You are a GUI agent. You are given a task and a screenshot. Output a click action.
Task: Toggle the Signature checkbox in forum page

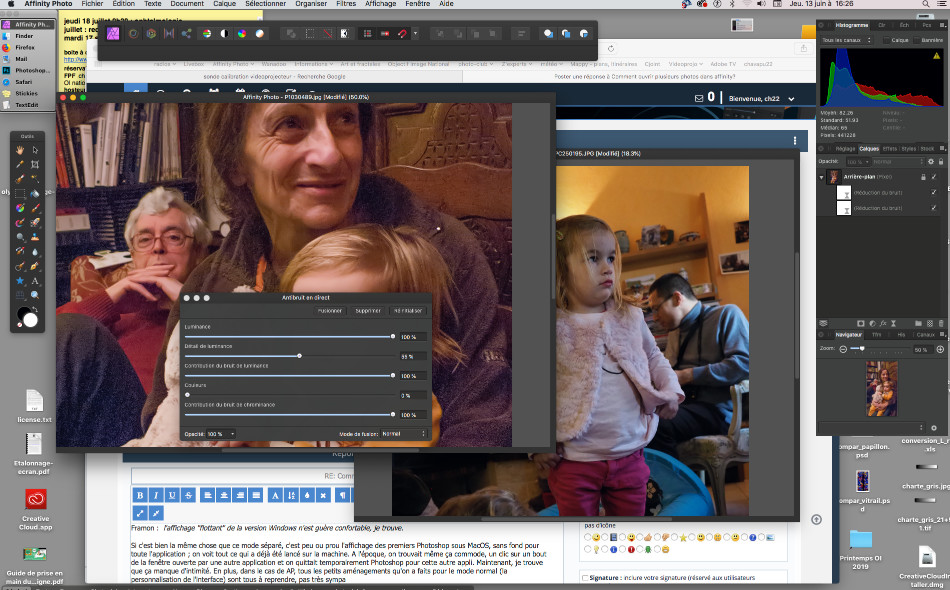[x=585, y=578]
